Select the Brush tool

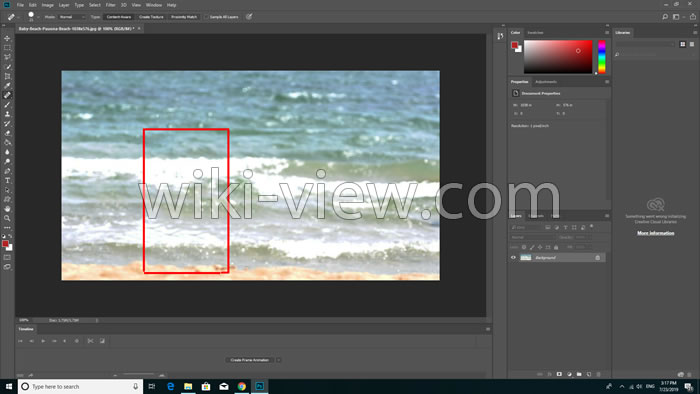pos(7,105)
